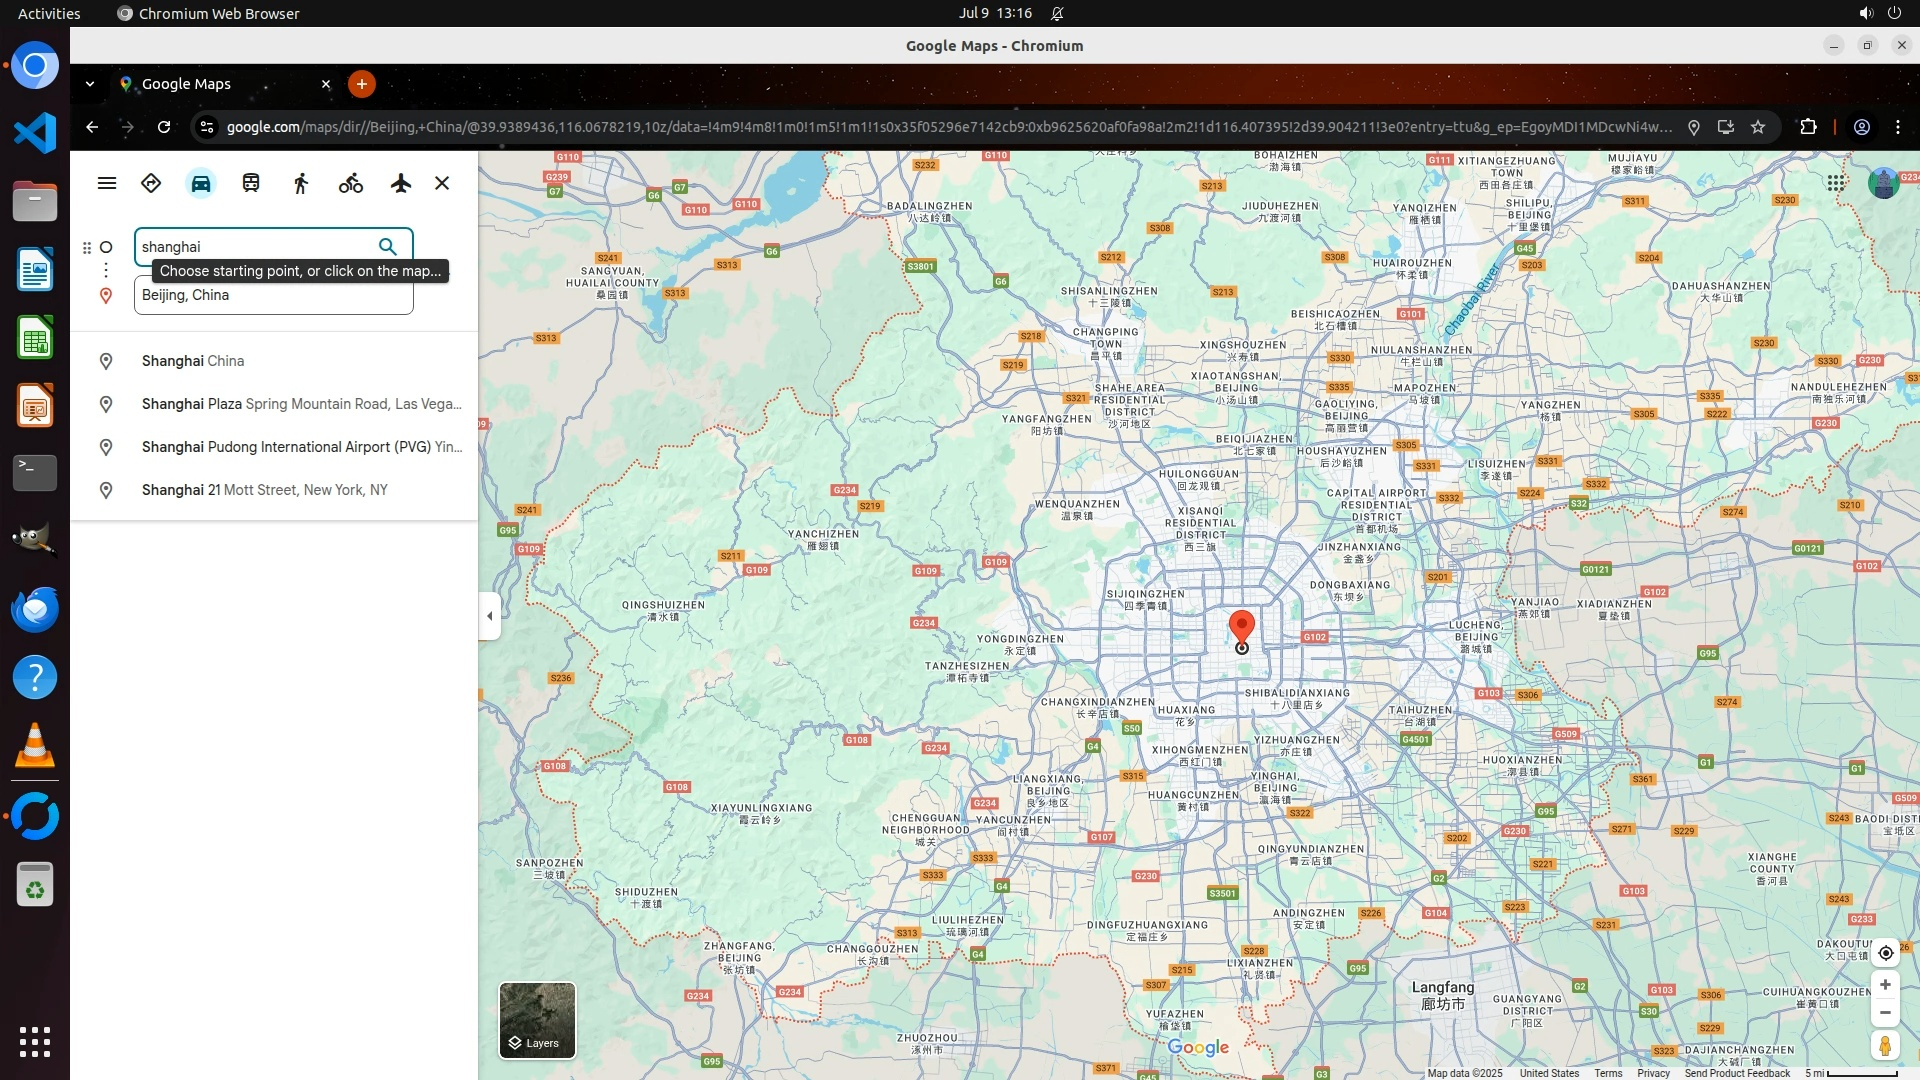Open the Layers map thumbnail
1920x1080 pixels.
pos(537,1020)
